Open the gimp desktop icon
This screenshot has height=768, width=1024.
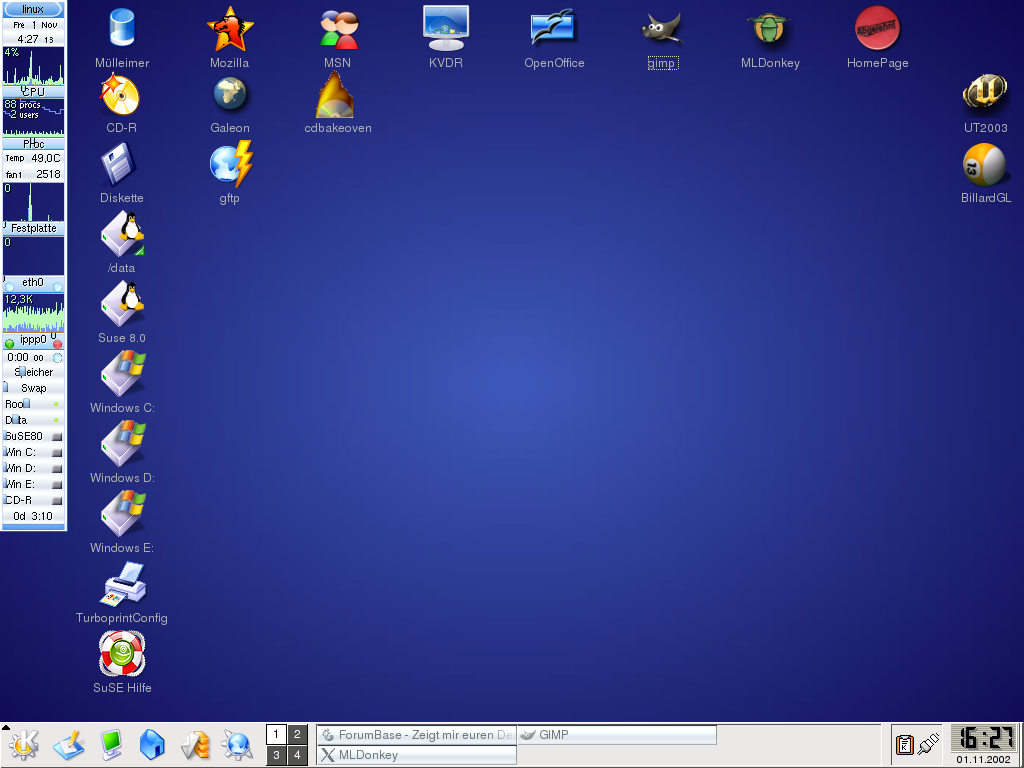click(662, 29)
